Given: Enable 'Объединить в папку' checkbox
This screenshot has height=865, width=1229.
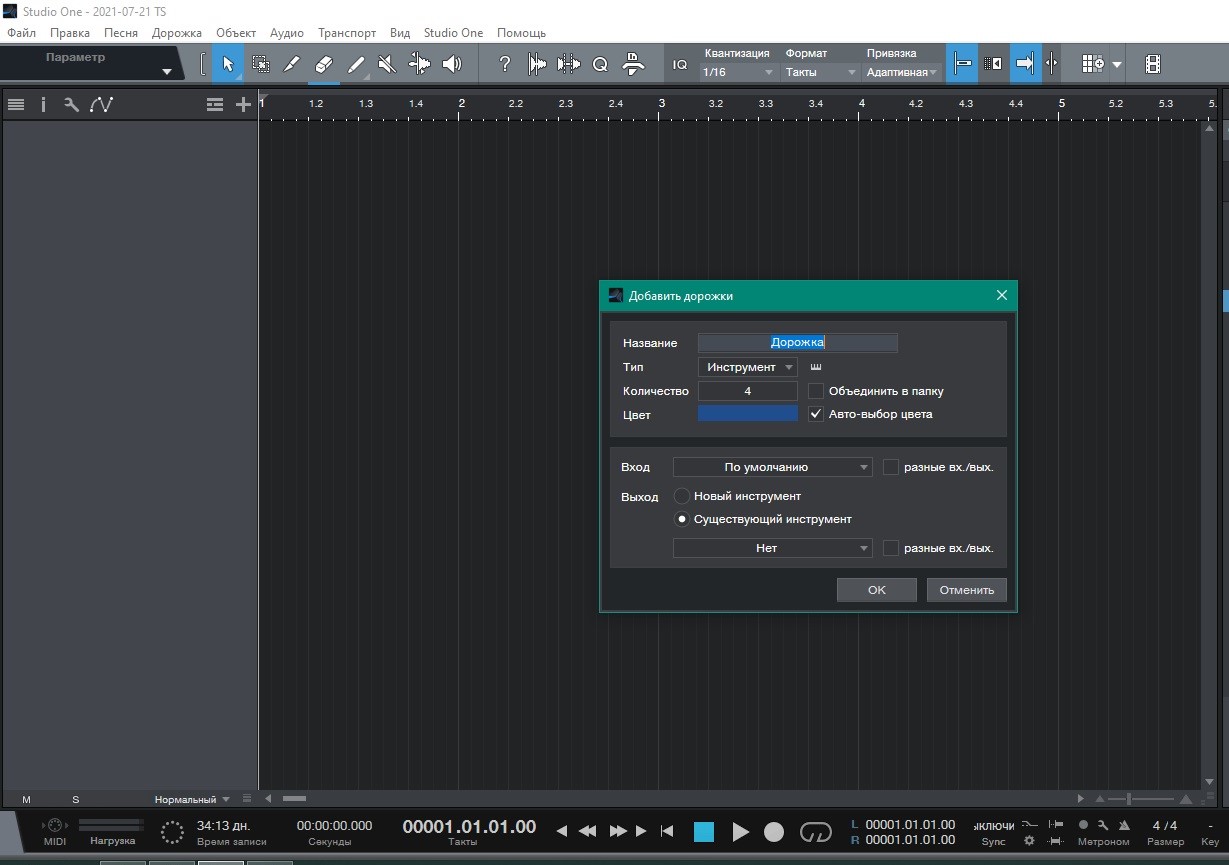Looking at the screenshot, I should point(816,391).
